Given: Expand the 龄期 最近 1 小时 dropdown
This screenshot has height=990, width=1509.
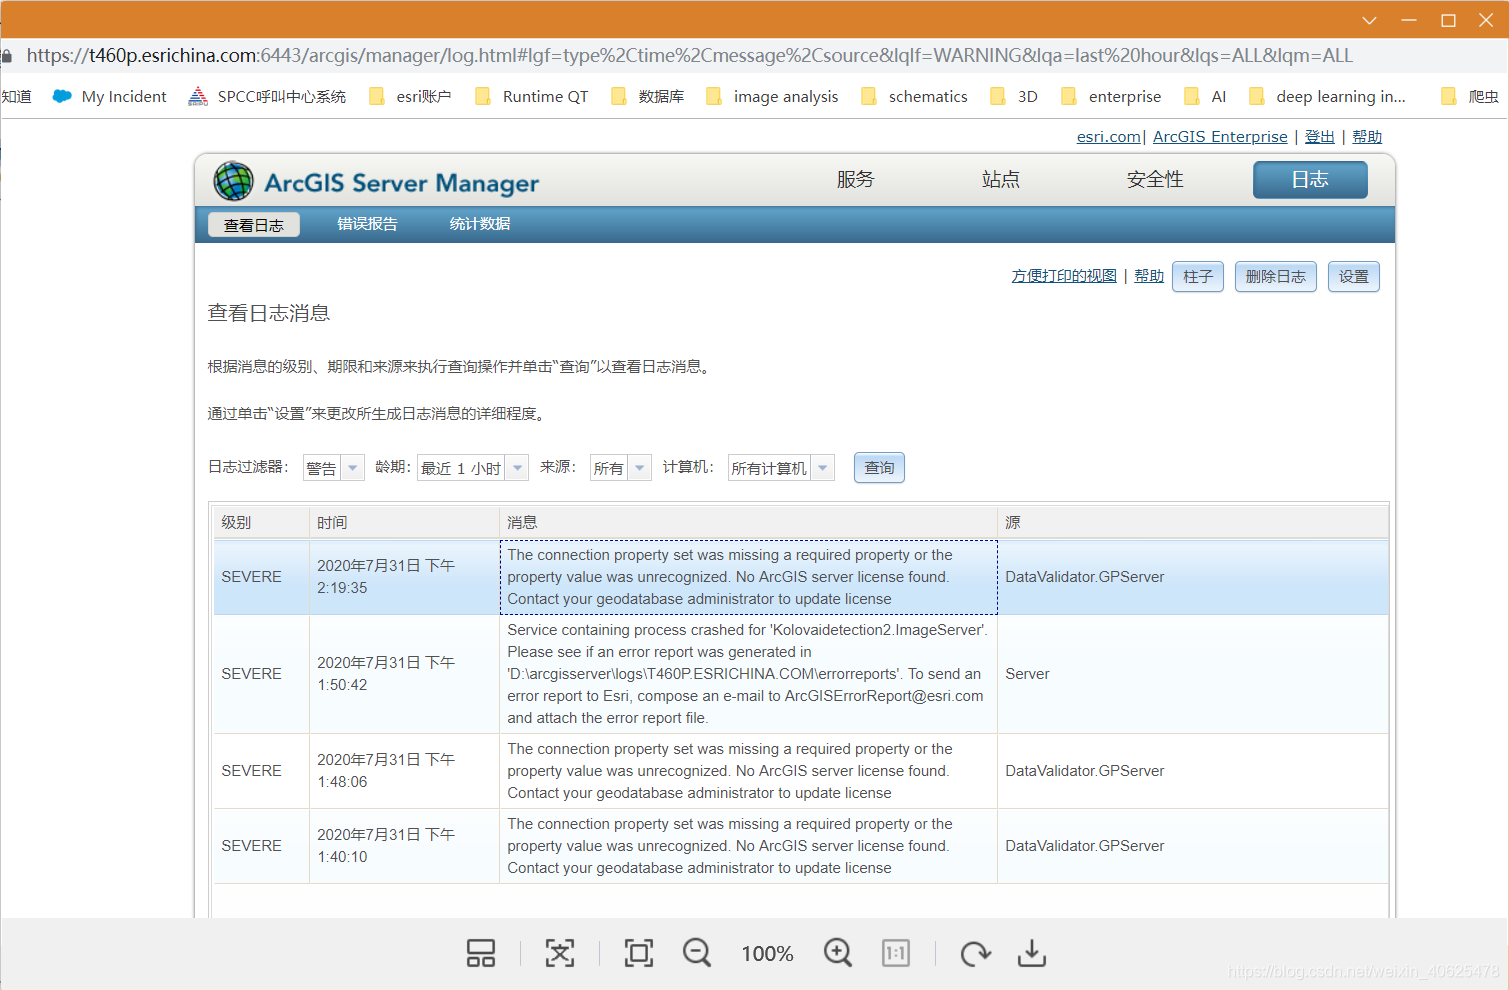Looking at the screenshot, I should click(517, 468).
